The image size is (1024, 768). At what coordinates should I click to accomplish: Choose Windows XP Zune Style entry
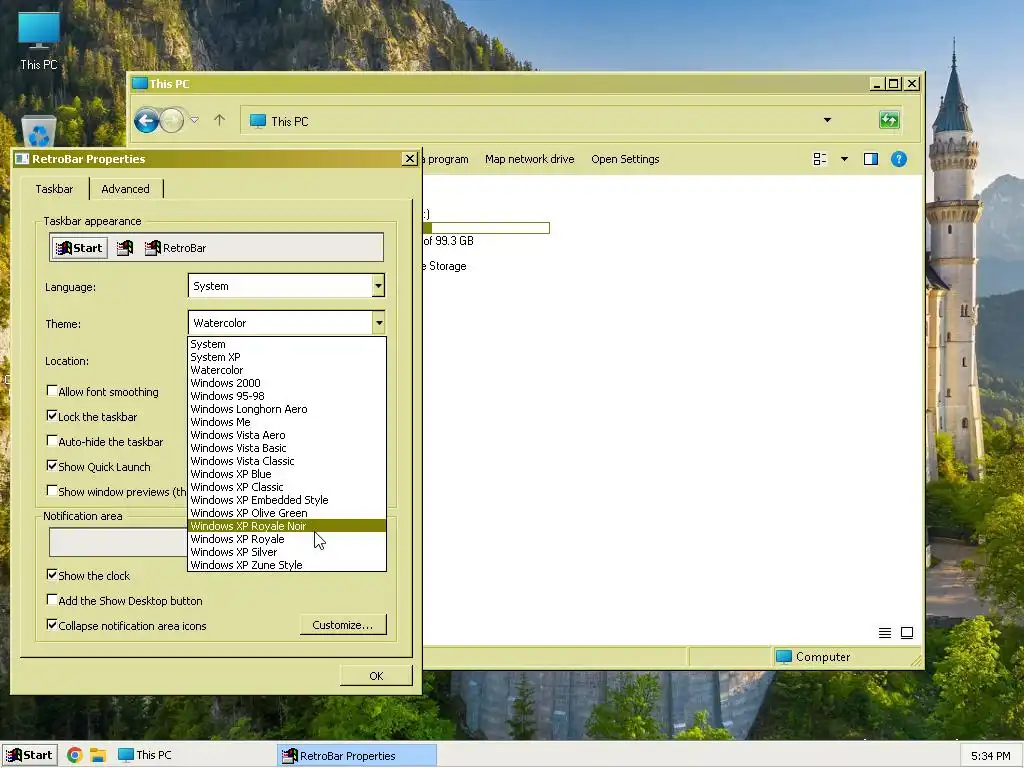pyautogui.click(x=287, y=565)
